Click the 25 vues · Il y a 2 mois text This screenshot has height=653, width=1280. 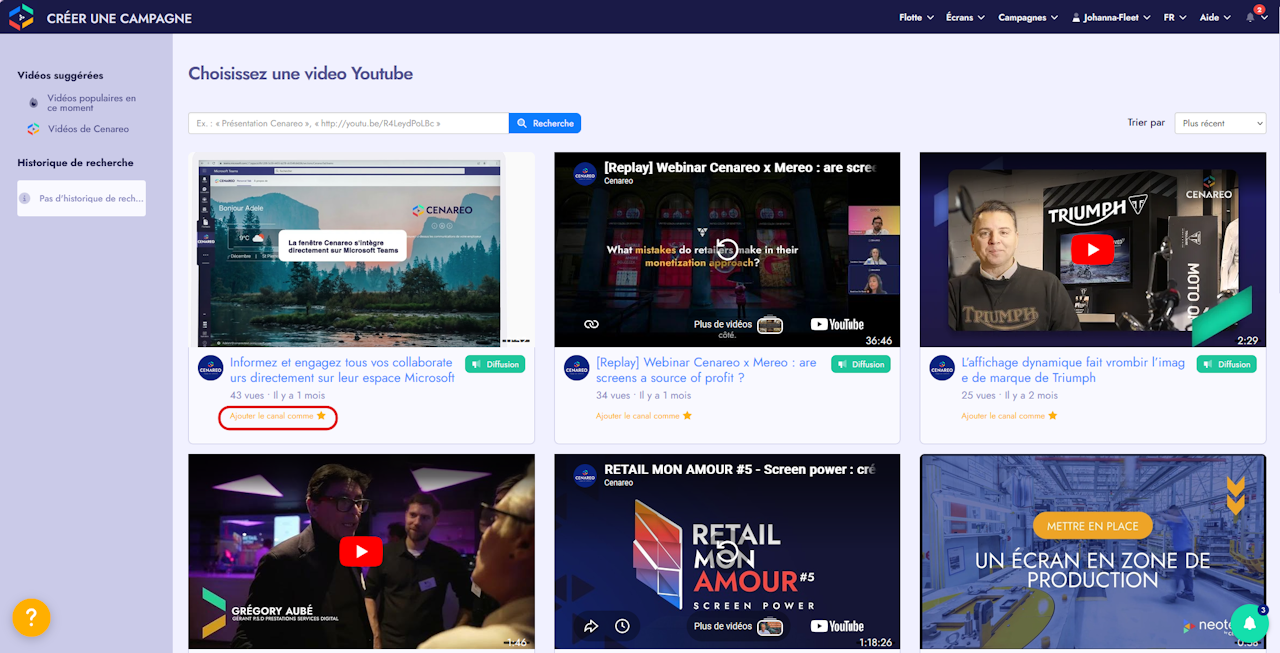pyautogui.click(x=1010, y=395)
